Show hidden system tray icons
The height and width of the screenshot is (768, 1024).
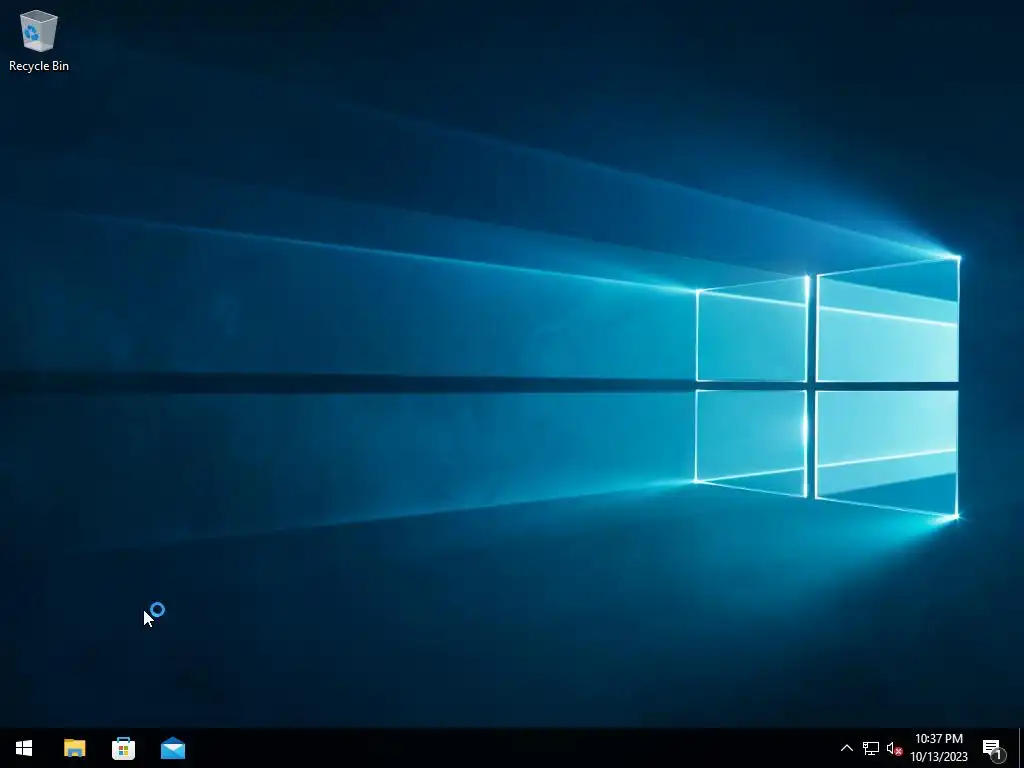point(846,748)
